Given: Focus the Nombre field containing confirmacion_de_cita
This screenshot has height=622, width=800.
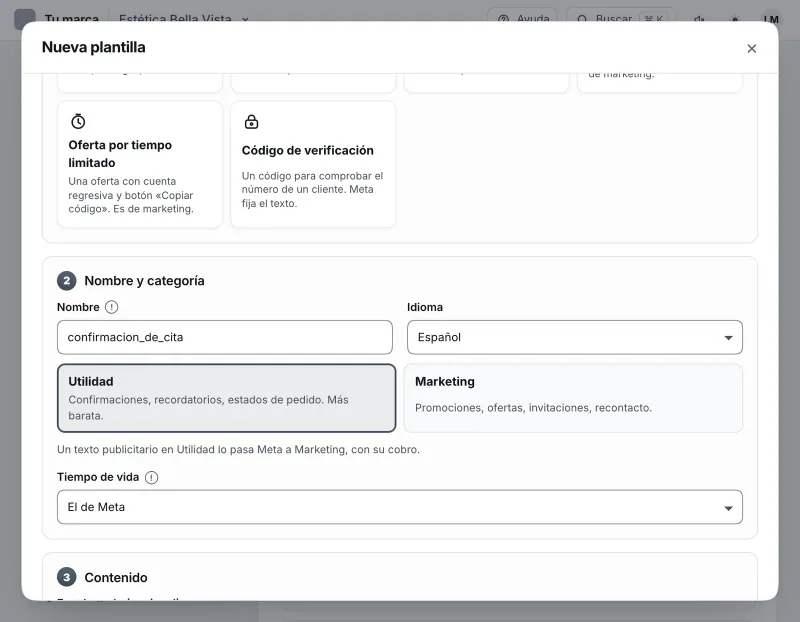Looking at the screenshot, I should coord(224,337).
